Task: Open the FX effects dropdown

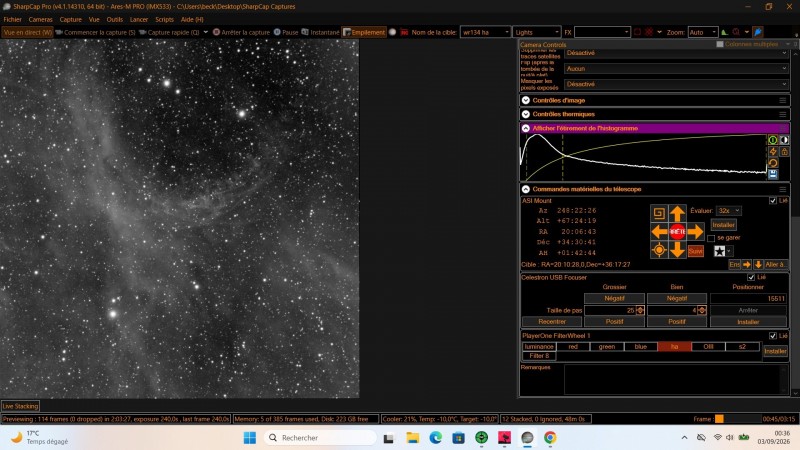Action: pyautogui.click(x=602, y=32)
